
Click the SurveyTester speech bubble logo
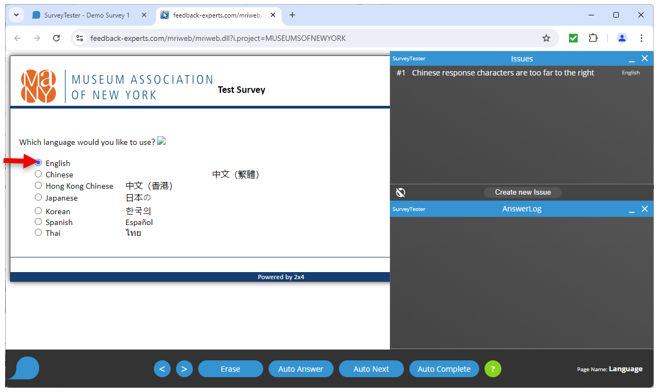[25, 368]
